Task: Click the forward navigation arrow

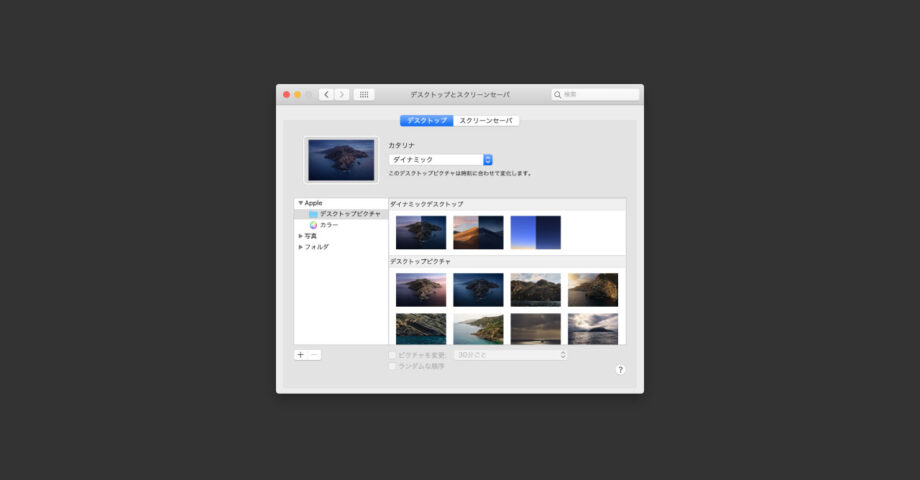Action: (342, 94)
